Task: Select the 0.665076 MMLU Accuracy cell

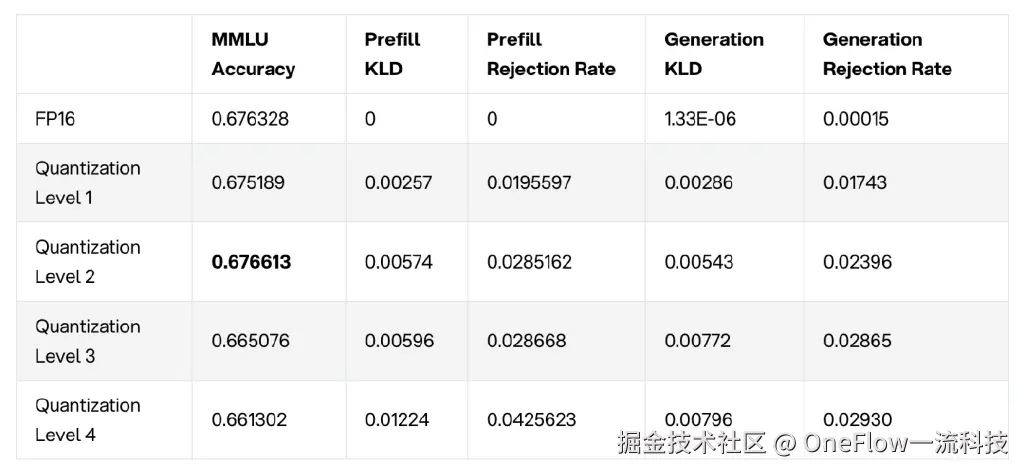Action: click(250, 341)
